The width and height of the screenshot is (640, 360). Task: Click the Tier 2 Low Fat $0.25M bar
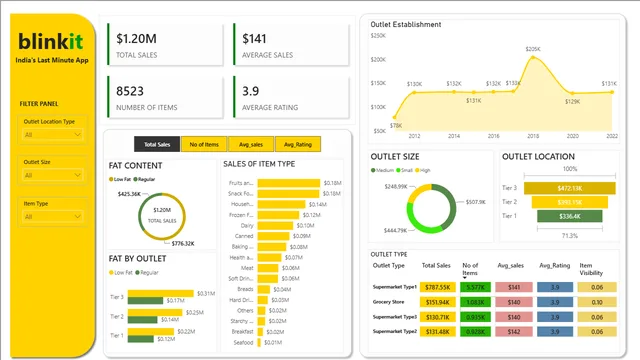pyautogui.click(x=155, y=313)
